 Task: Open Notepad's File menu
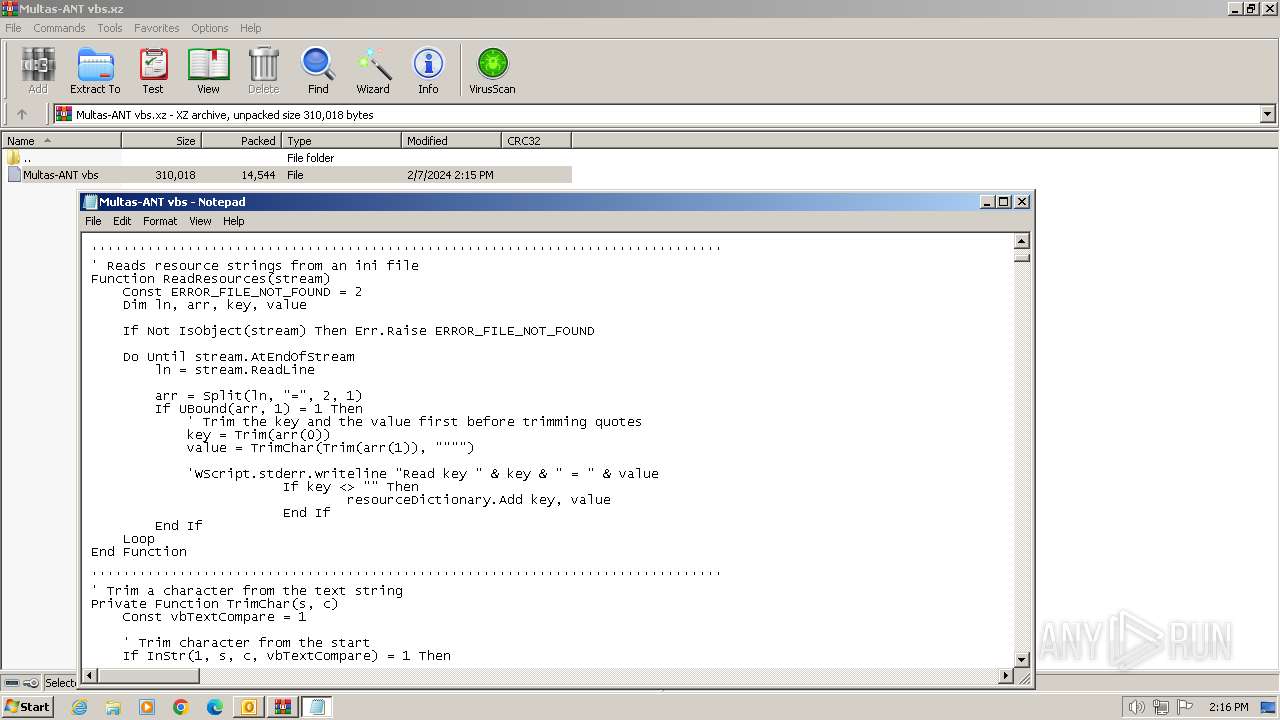[93, 221]
